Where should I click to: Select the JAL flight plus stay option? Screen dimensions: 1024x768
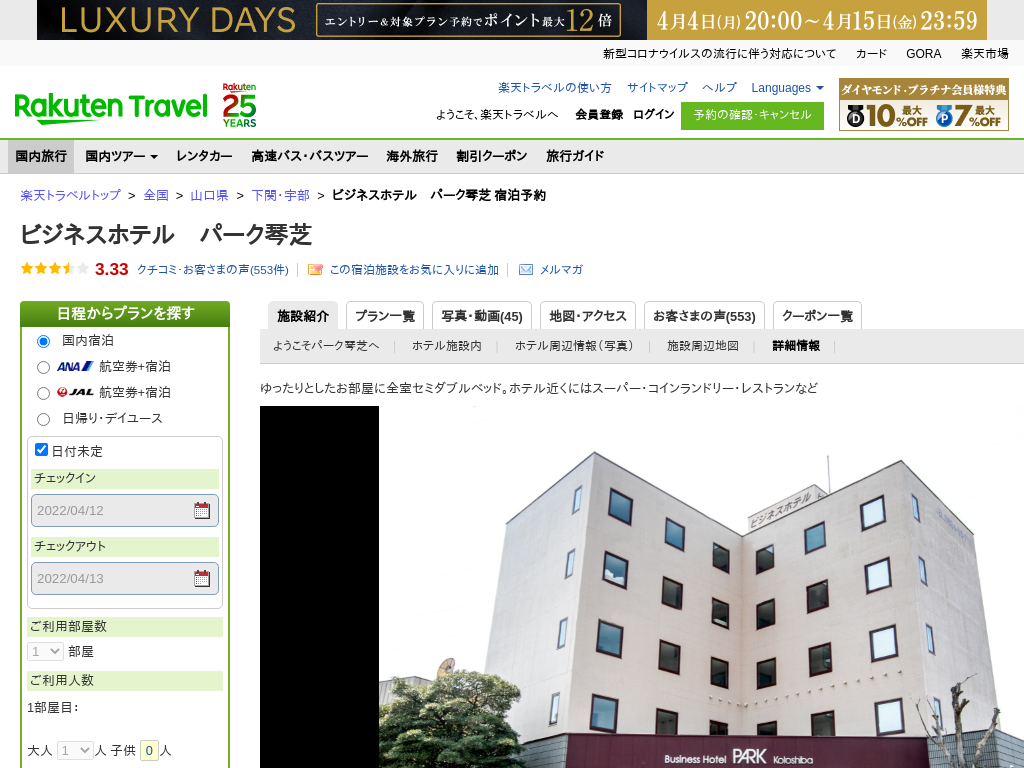(x=43, y=393)
